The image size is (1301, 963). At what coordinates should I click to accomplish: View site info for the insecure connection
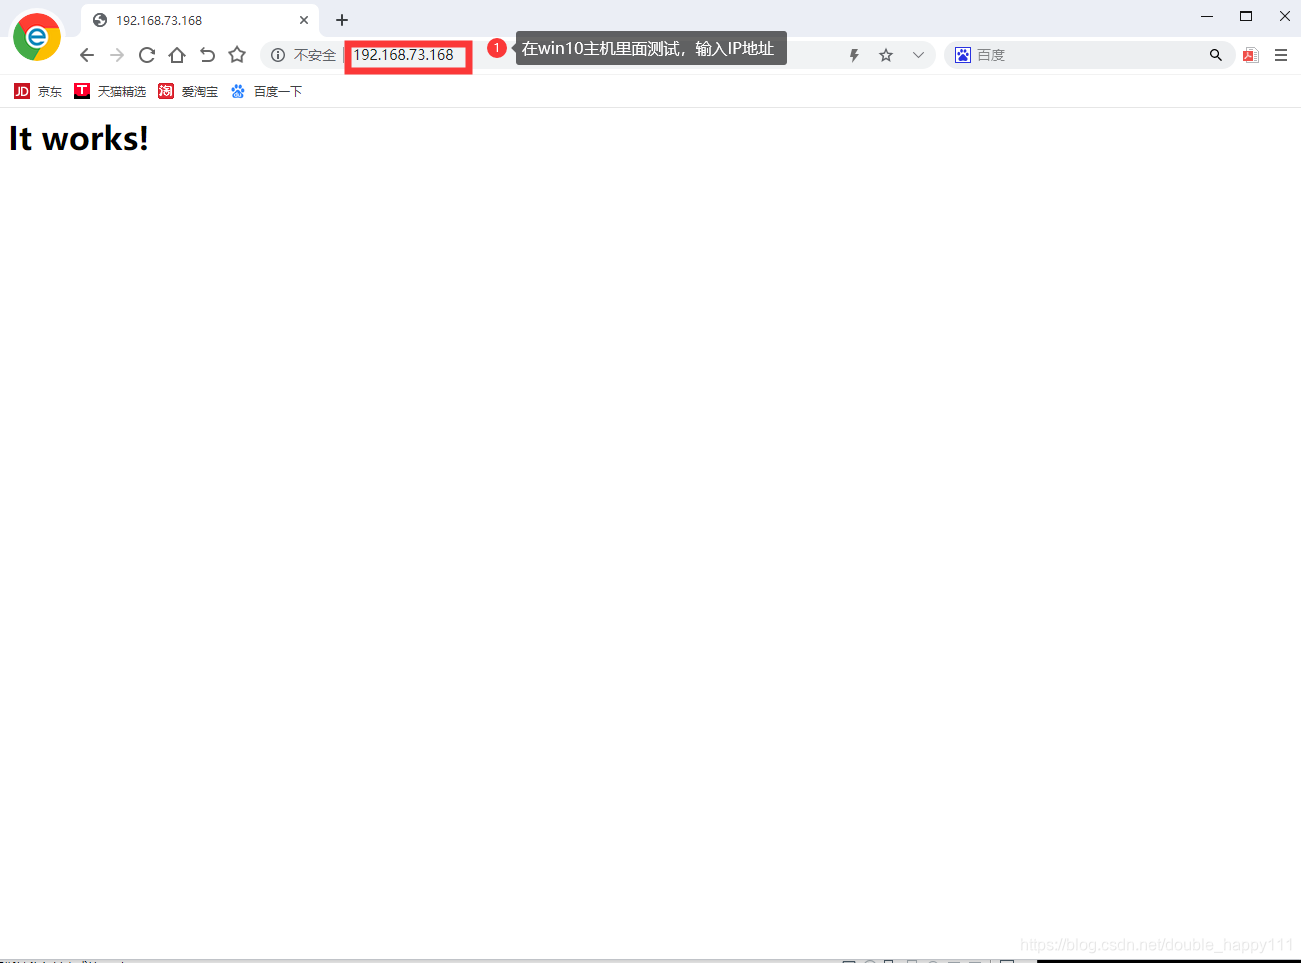point(278,55)
